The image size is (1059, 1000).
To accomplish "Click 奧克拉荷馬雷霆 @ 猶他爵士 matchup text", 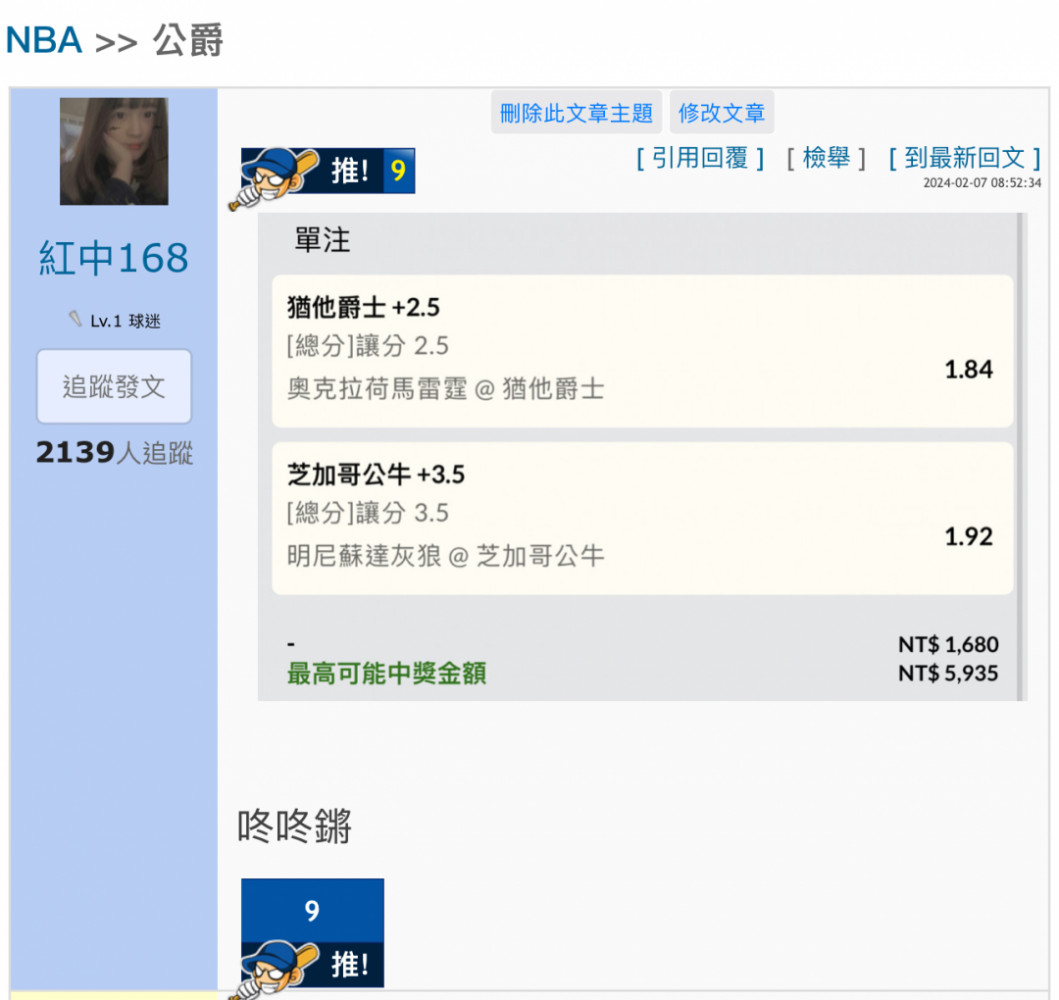I will coord(446,390).
